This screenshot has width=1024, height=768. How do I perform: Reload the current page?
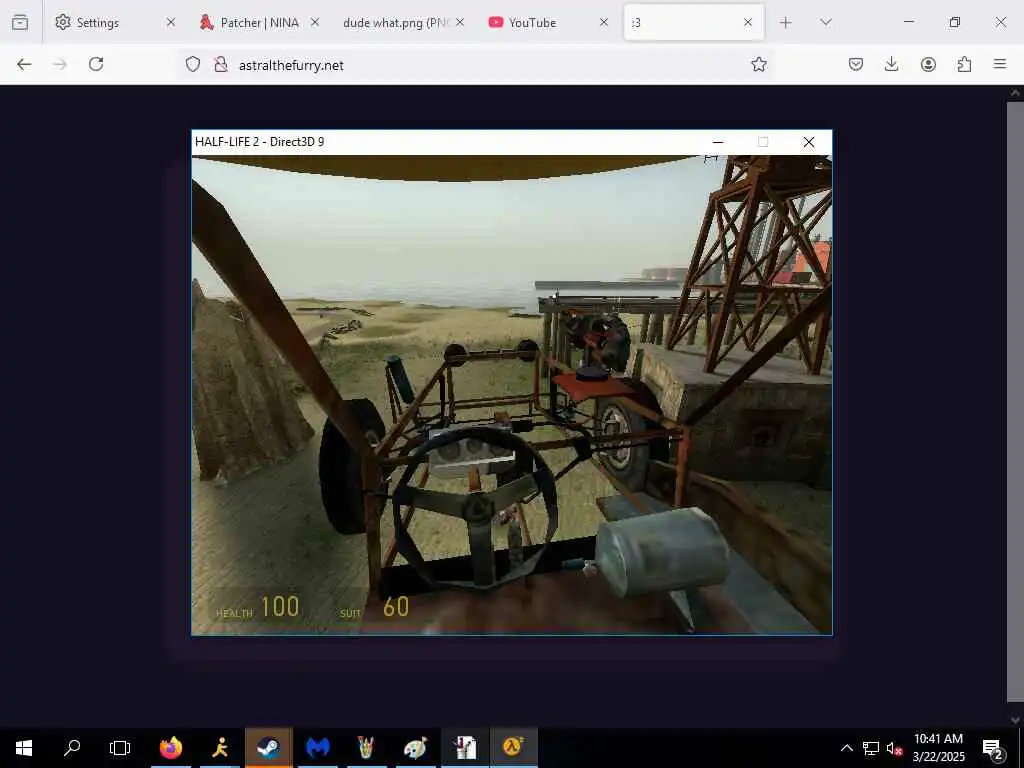coord(96,64)
